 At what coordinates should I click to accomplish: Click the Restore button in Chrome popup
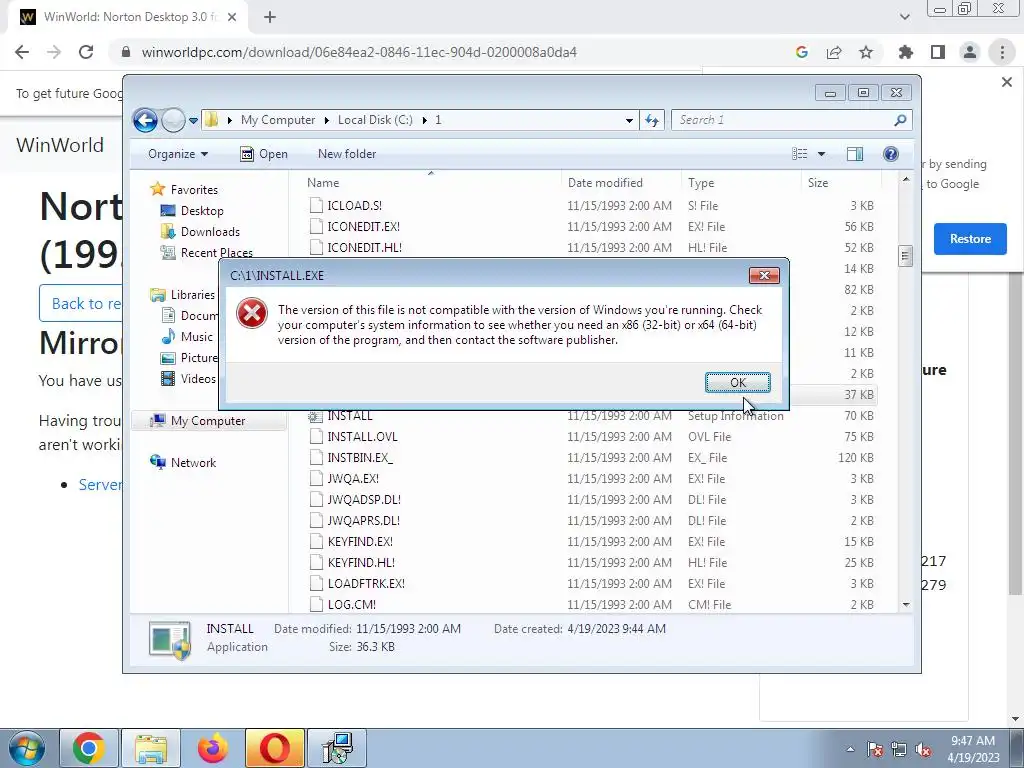970,239
